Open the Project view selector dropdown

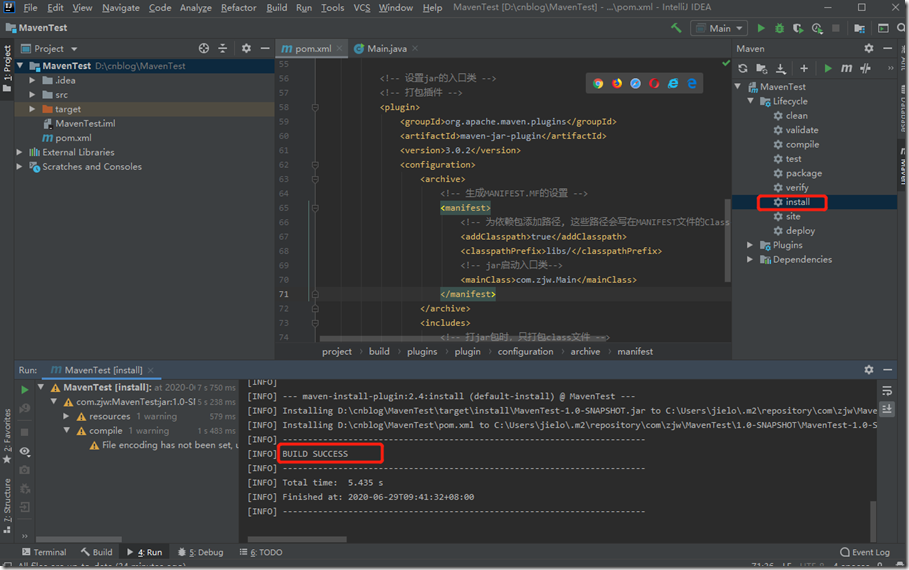[x=49, y=48]
